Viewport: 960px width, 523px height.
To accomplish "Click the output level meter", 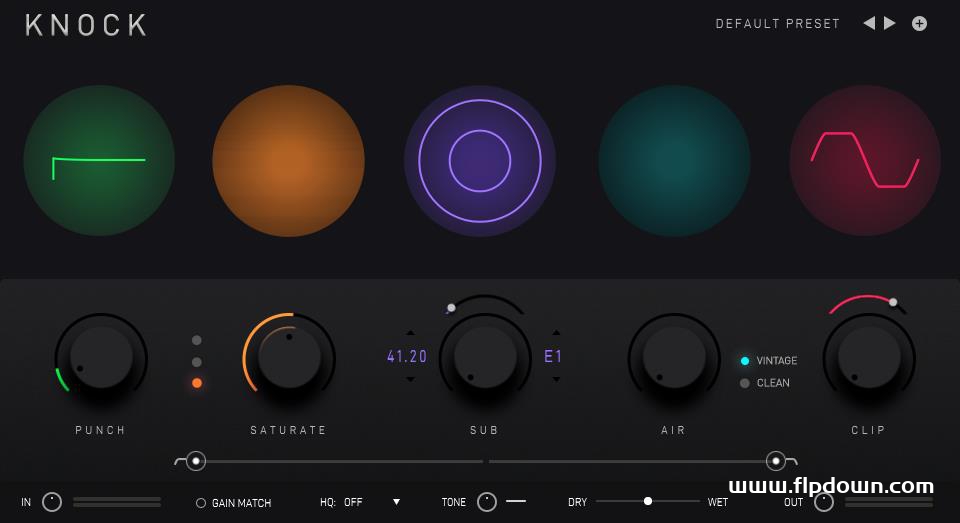I will (x=889, y=502).
